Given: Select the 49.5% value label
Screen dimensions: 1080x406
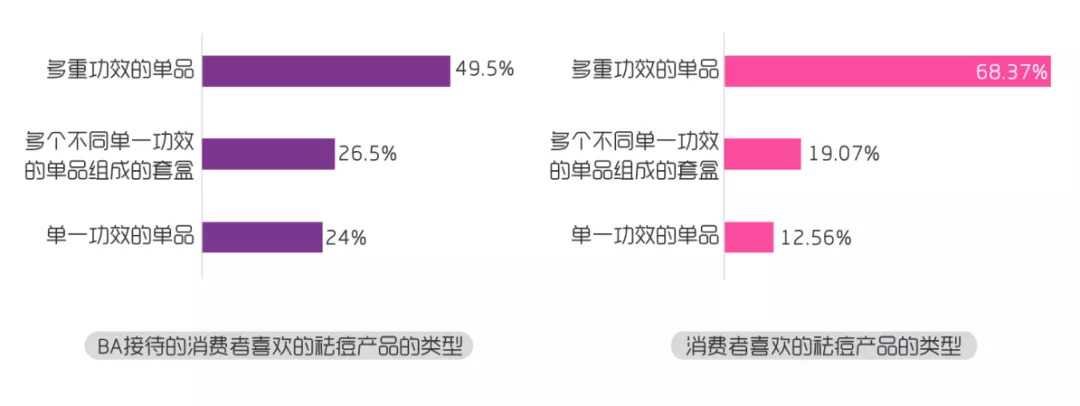Looking at the screenshot, I should click(x=484, y=70).
